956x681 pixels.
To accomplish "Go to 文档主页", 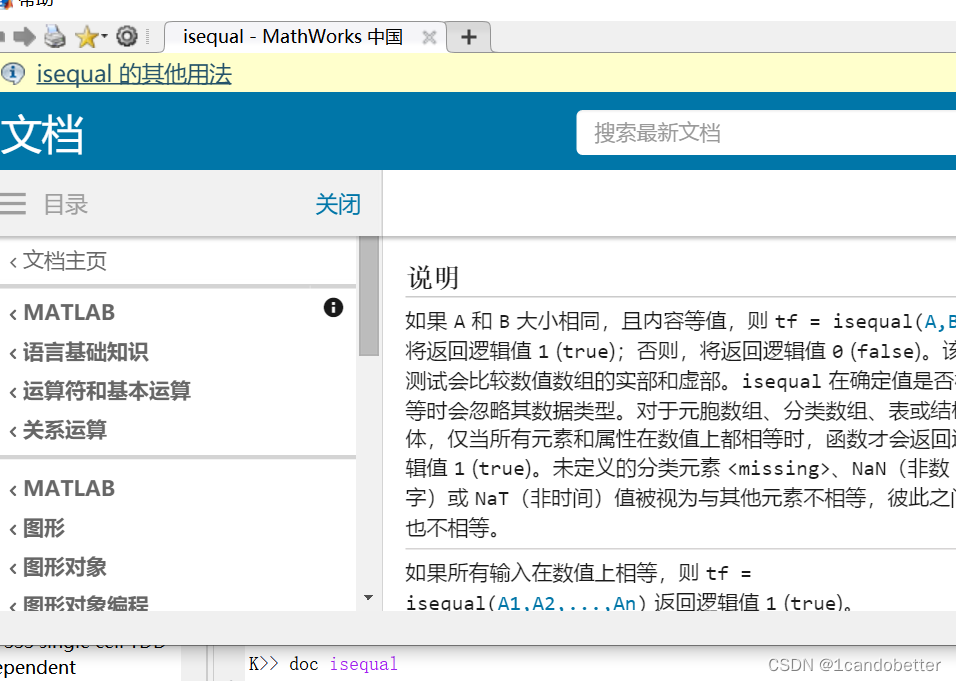I will point(64,261).
